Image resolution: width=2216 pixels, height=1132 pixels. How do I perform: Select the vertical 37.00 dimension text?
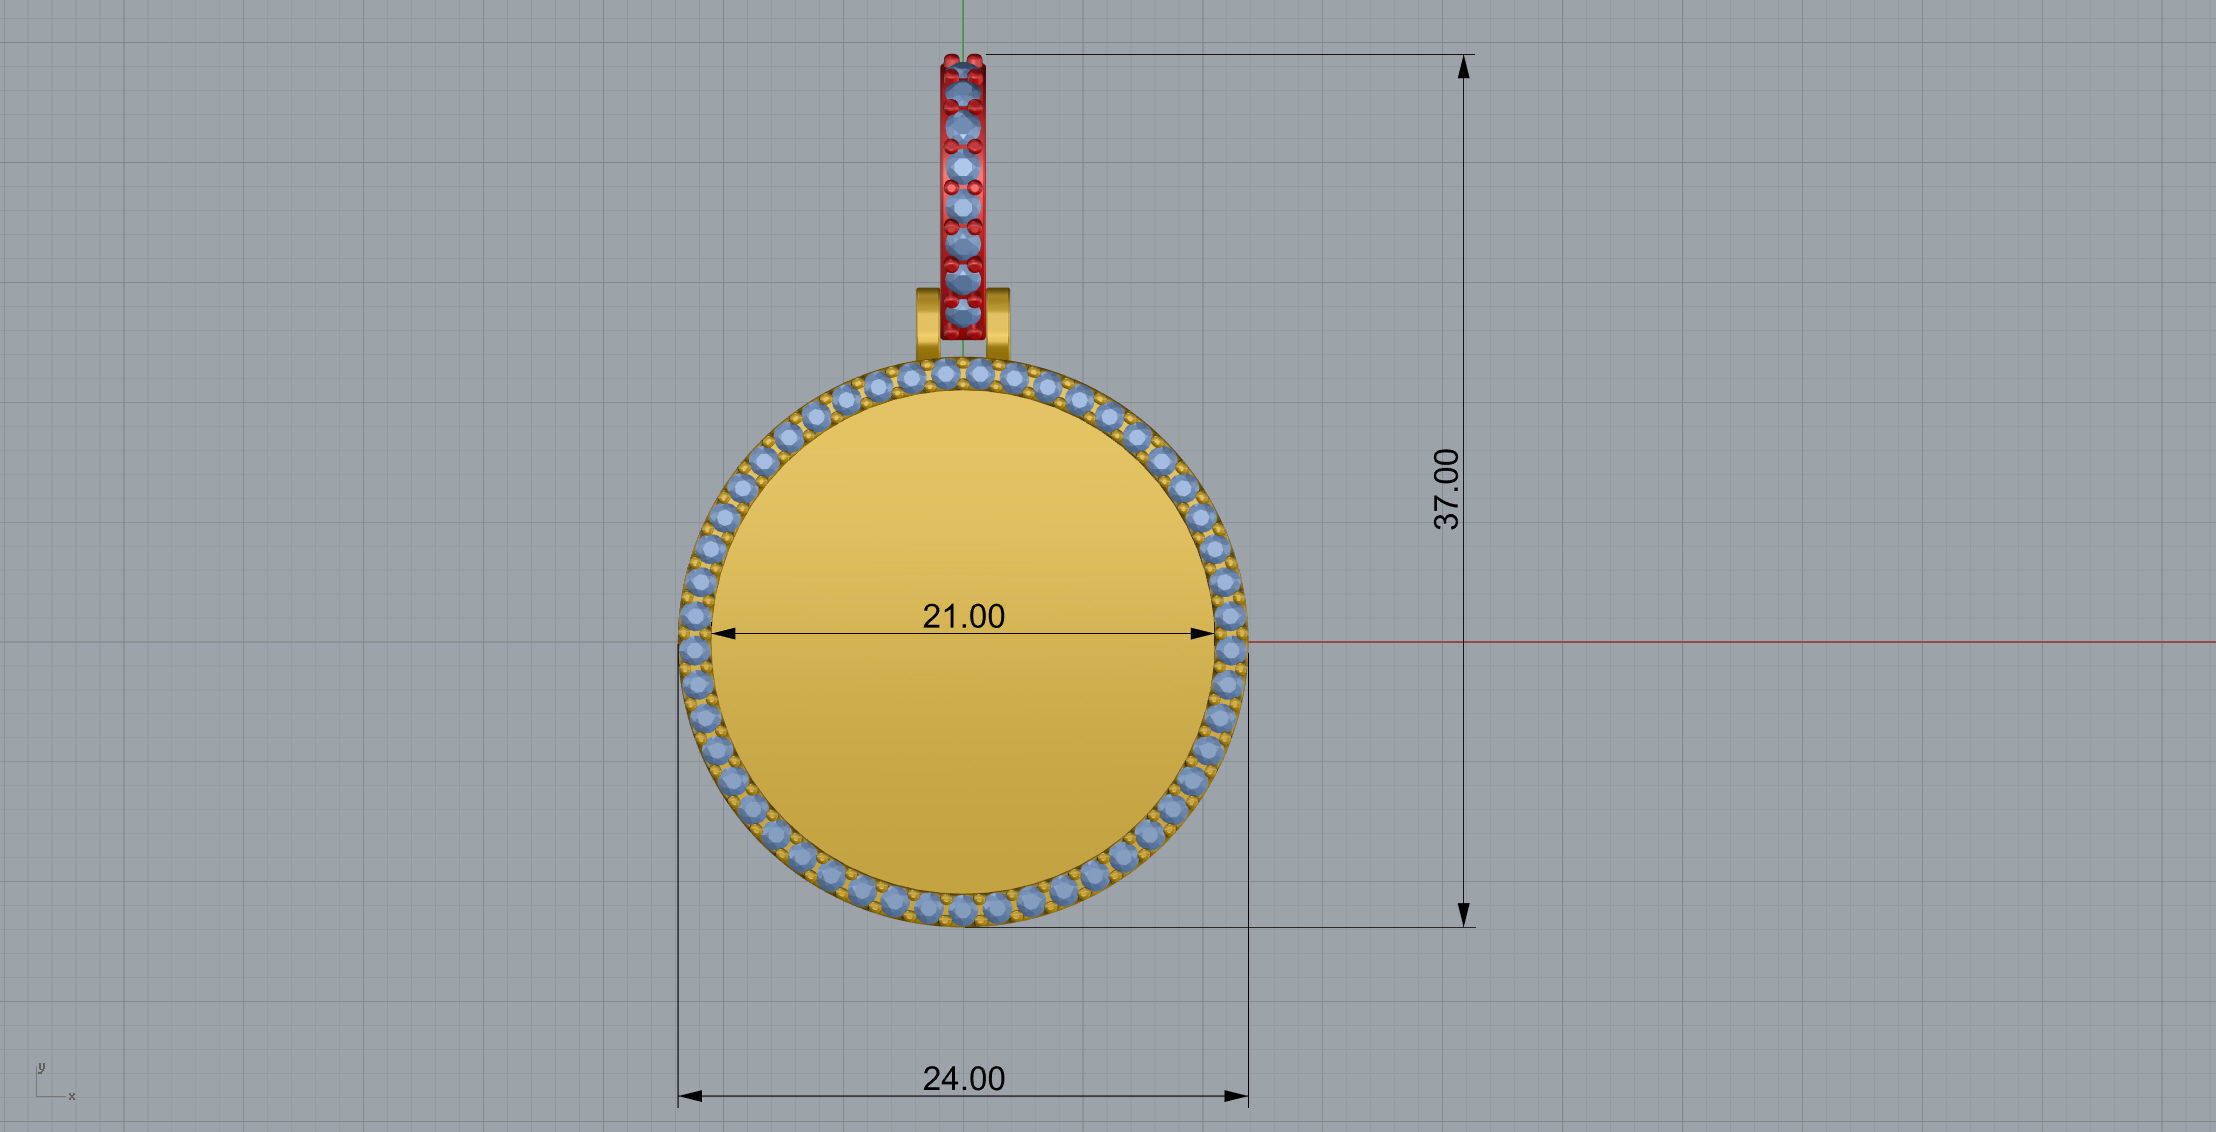[1446, 489]
